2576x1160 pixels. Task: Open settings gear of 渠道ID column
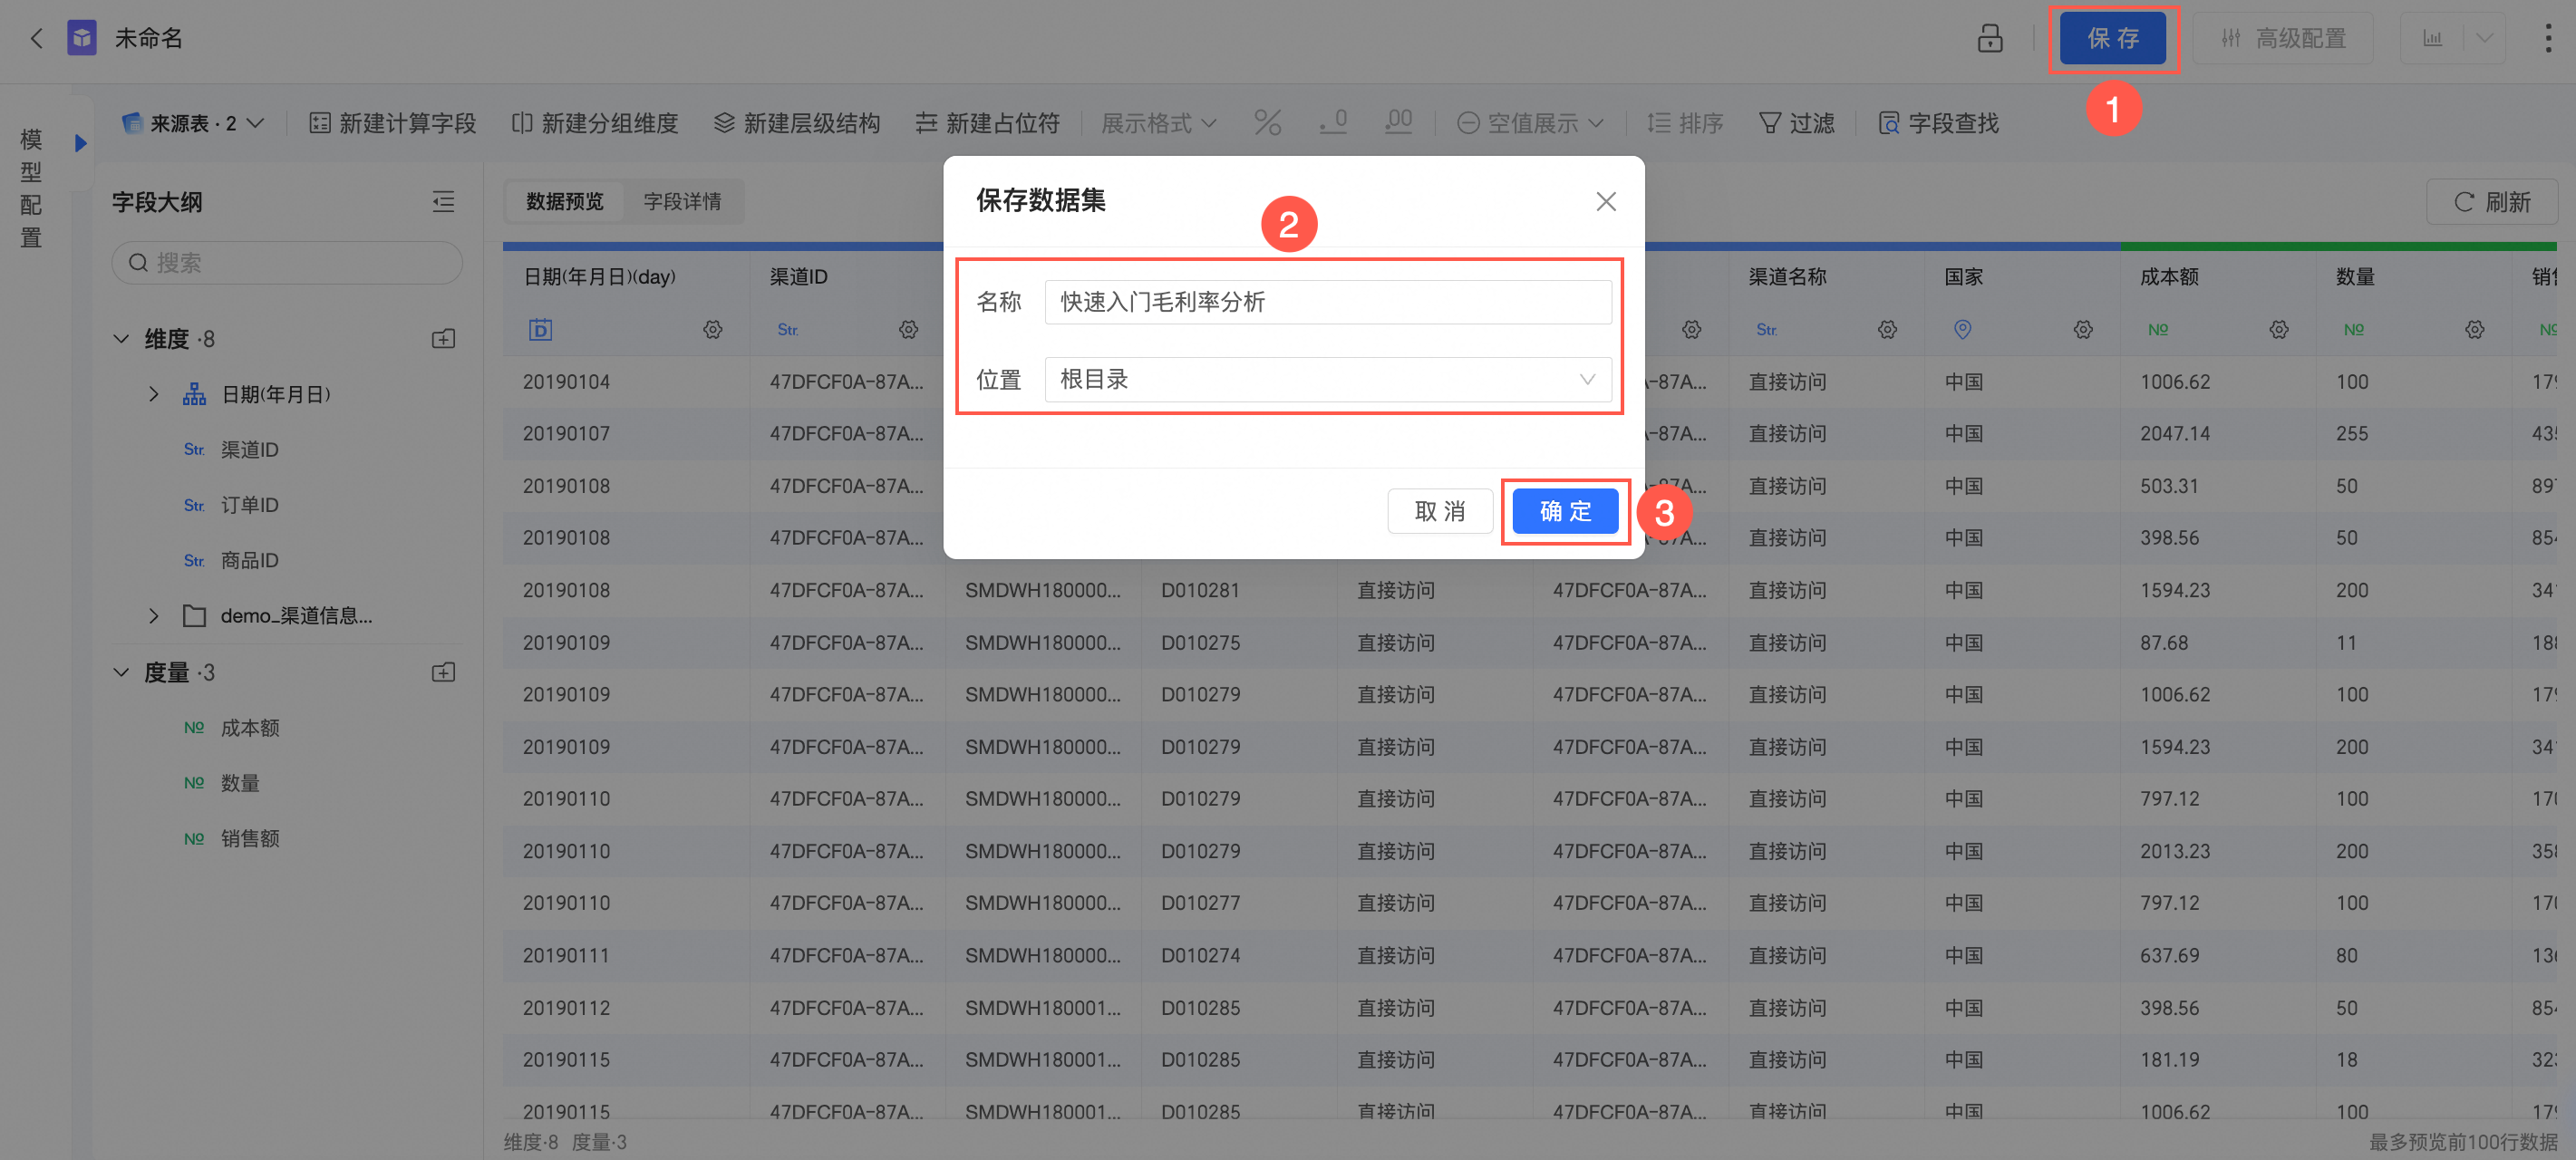(908, 329)
